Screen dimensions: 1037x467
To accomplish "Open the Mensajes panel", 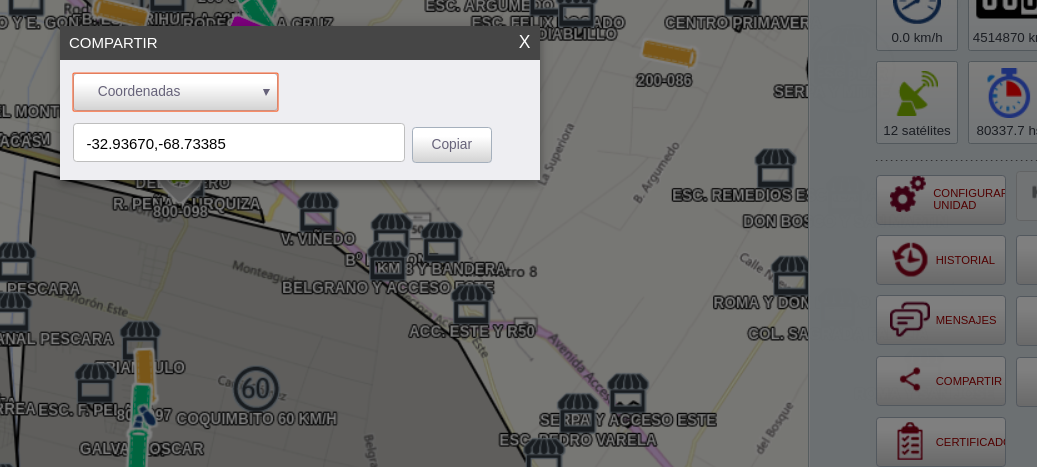I will pos(940,320).
